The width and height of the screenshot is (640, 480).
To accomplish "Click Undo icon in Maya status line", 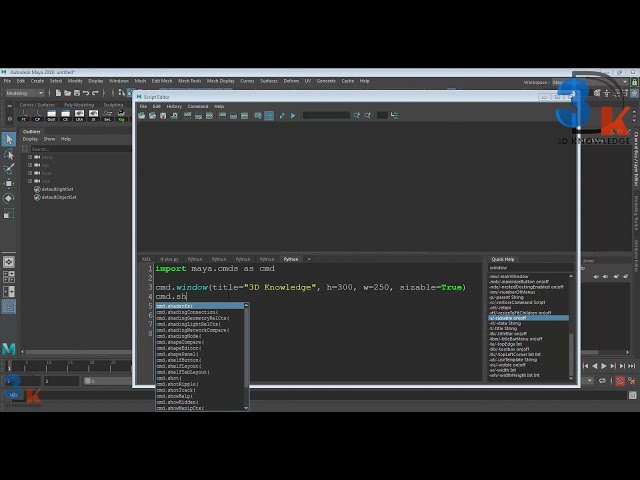I will coord(86,93).
